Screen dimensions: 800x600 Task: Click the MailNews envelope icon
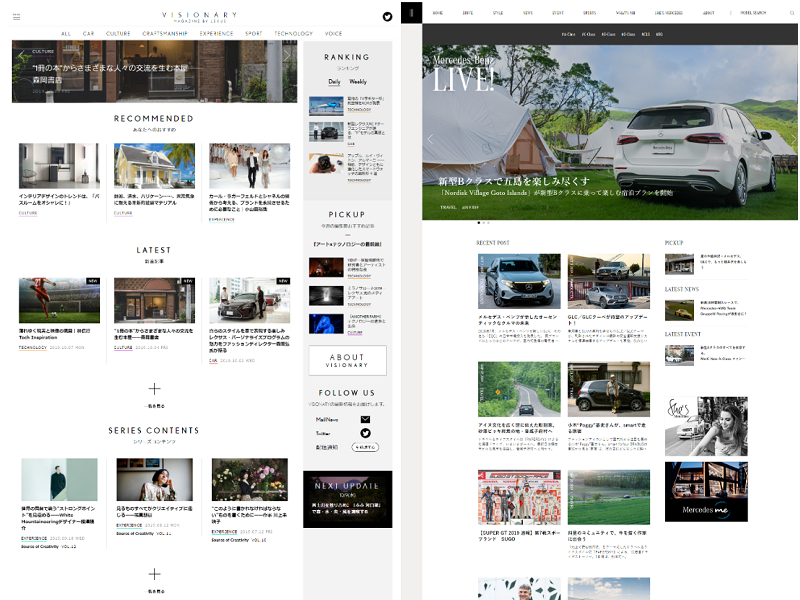coord(365,419)
